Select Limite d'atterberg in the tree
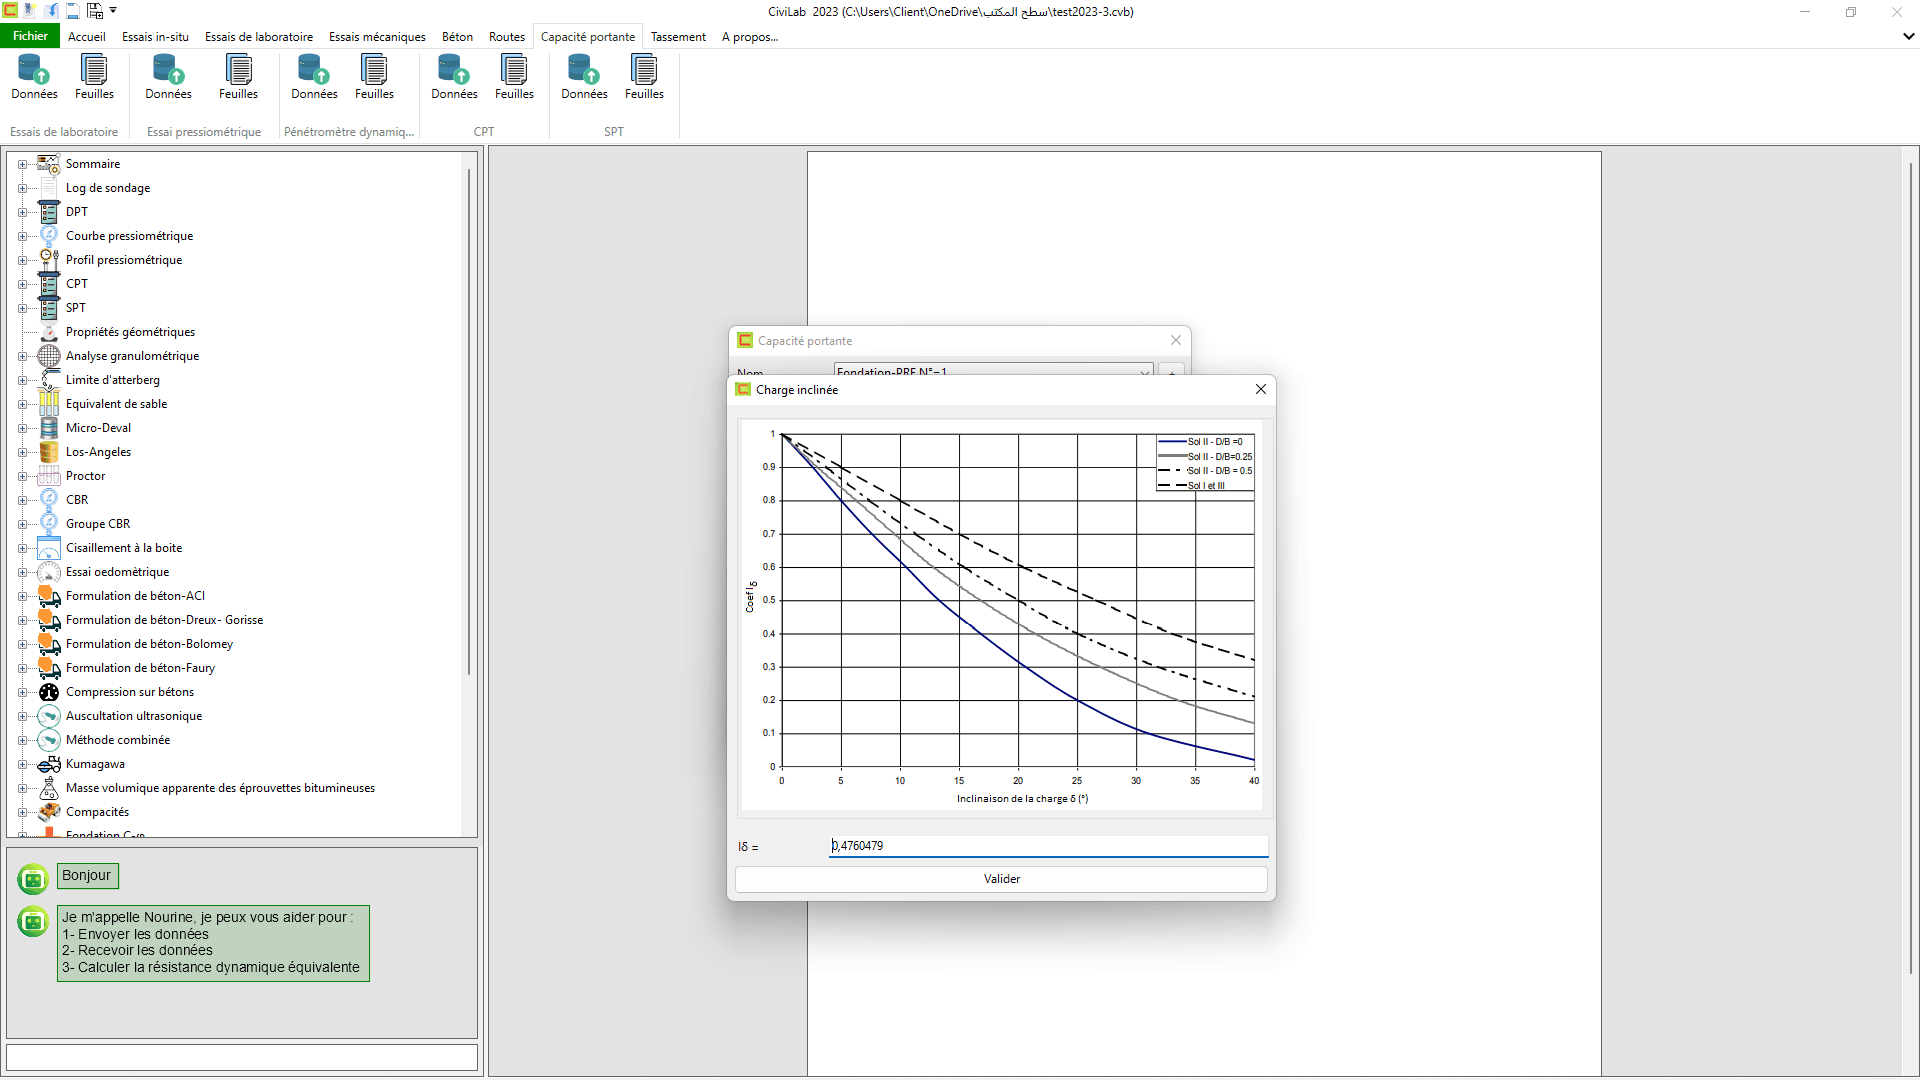Screen dimensions: 1920x1080 (113, 380)
